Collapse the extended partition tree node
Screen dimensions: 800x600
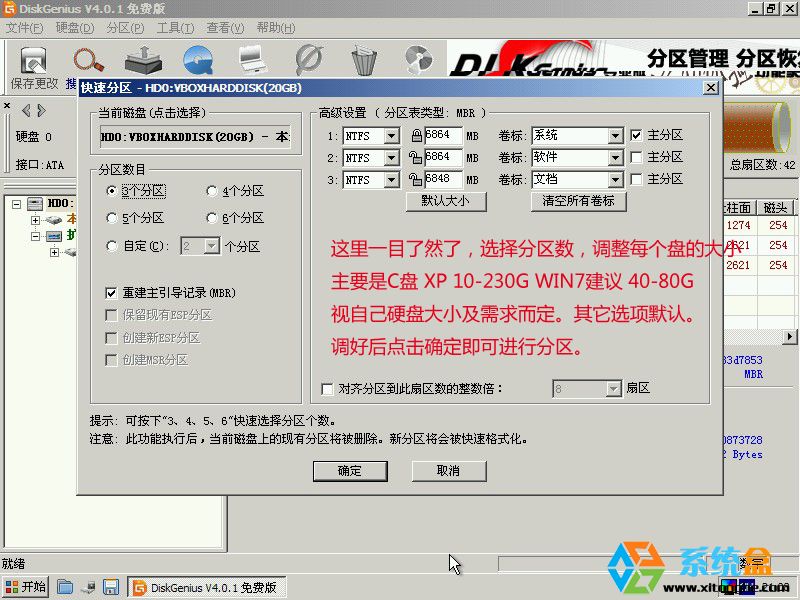pos(35,236)
